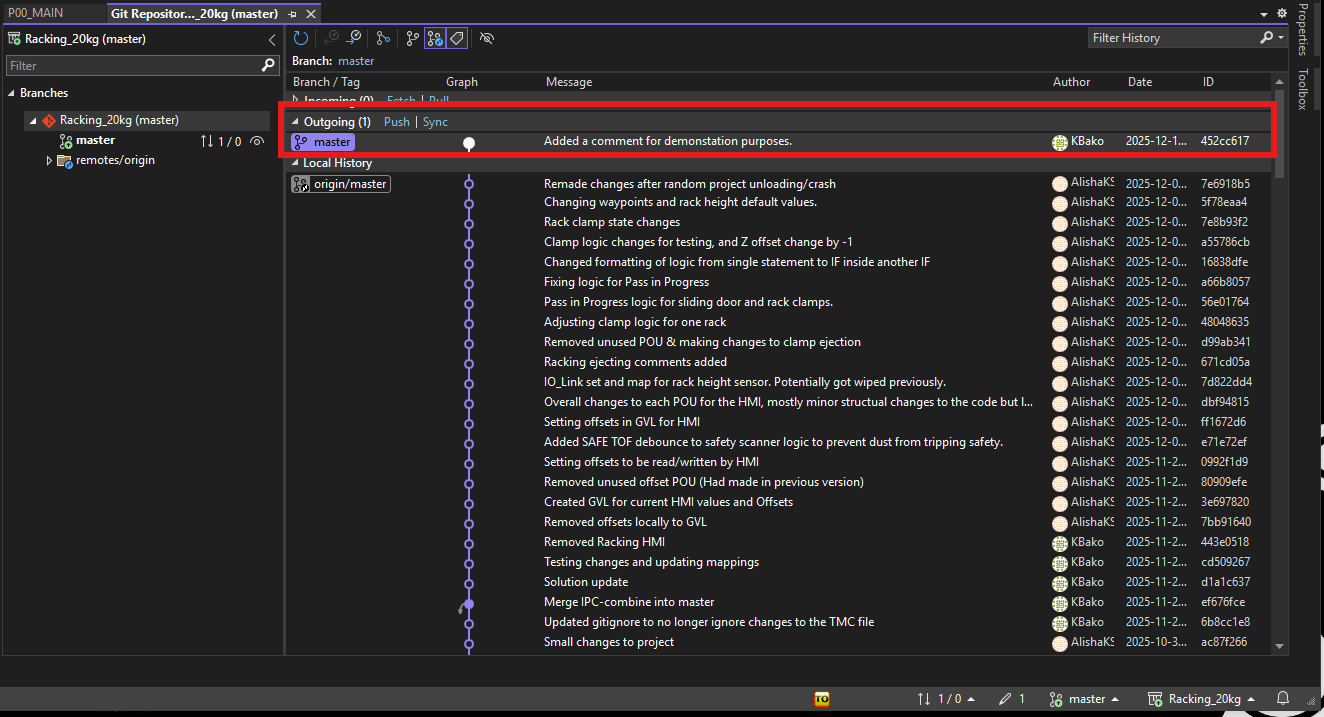Open the Racking_20kg repository picker in status bar
1324x717 pixels.
point(1202,699)
